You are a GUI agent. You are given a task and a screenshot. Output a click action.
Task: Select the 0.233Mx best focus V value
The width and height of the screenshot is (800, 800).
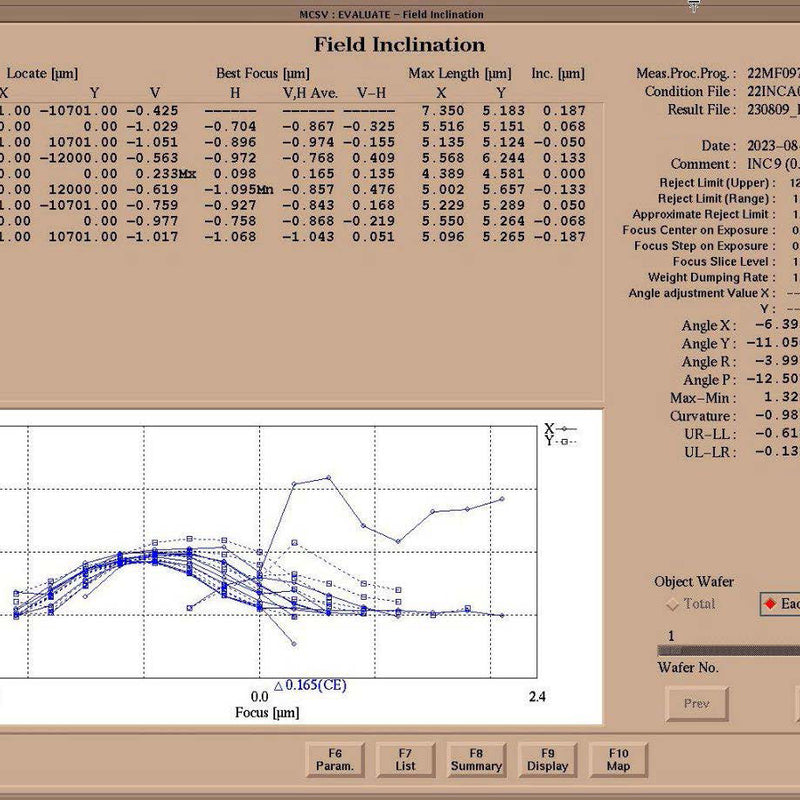click(165, 174)
